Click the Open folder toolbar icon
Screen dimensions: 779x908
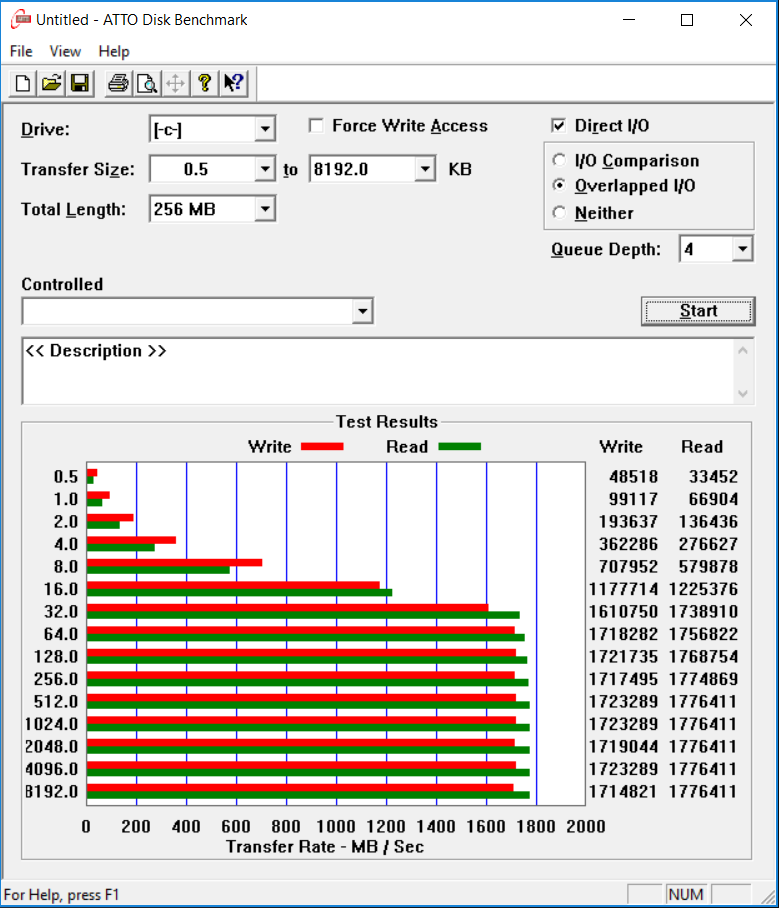(x=52, y=83)
